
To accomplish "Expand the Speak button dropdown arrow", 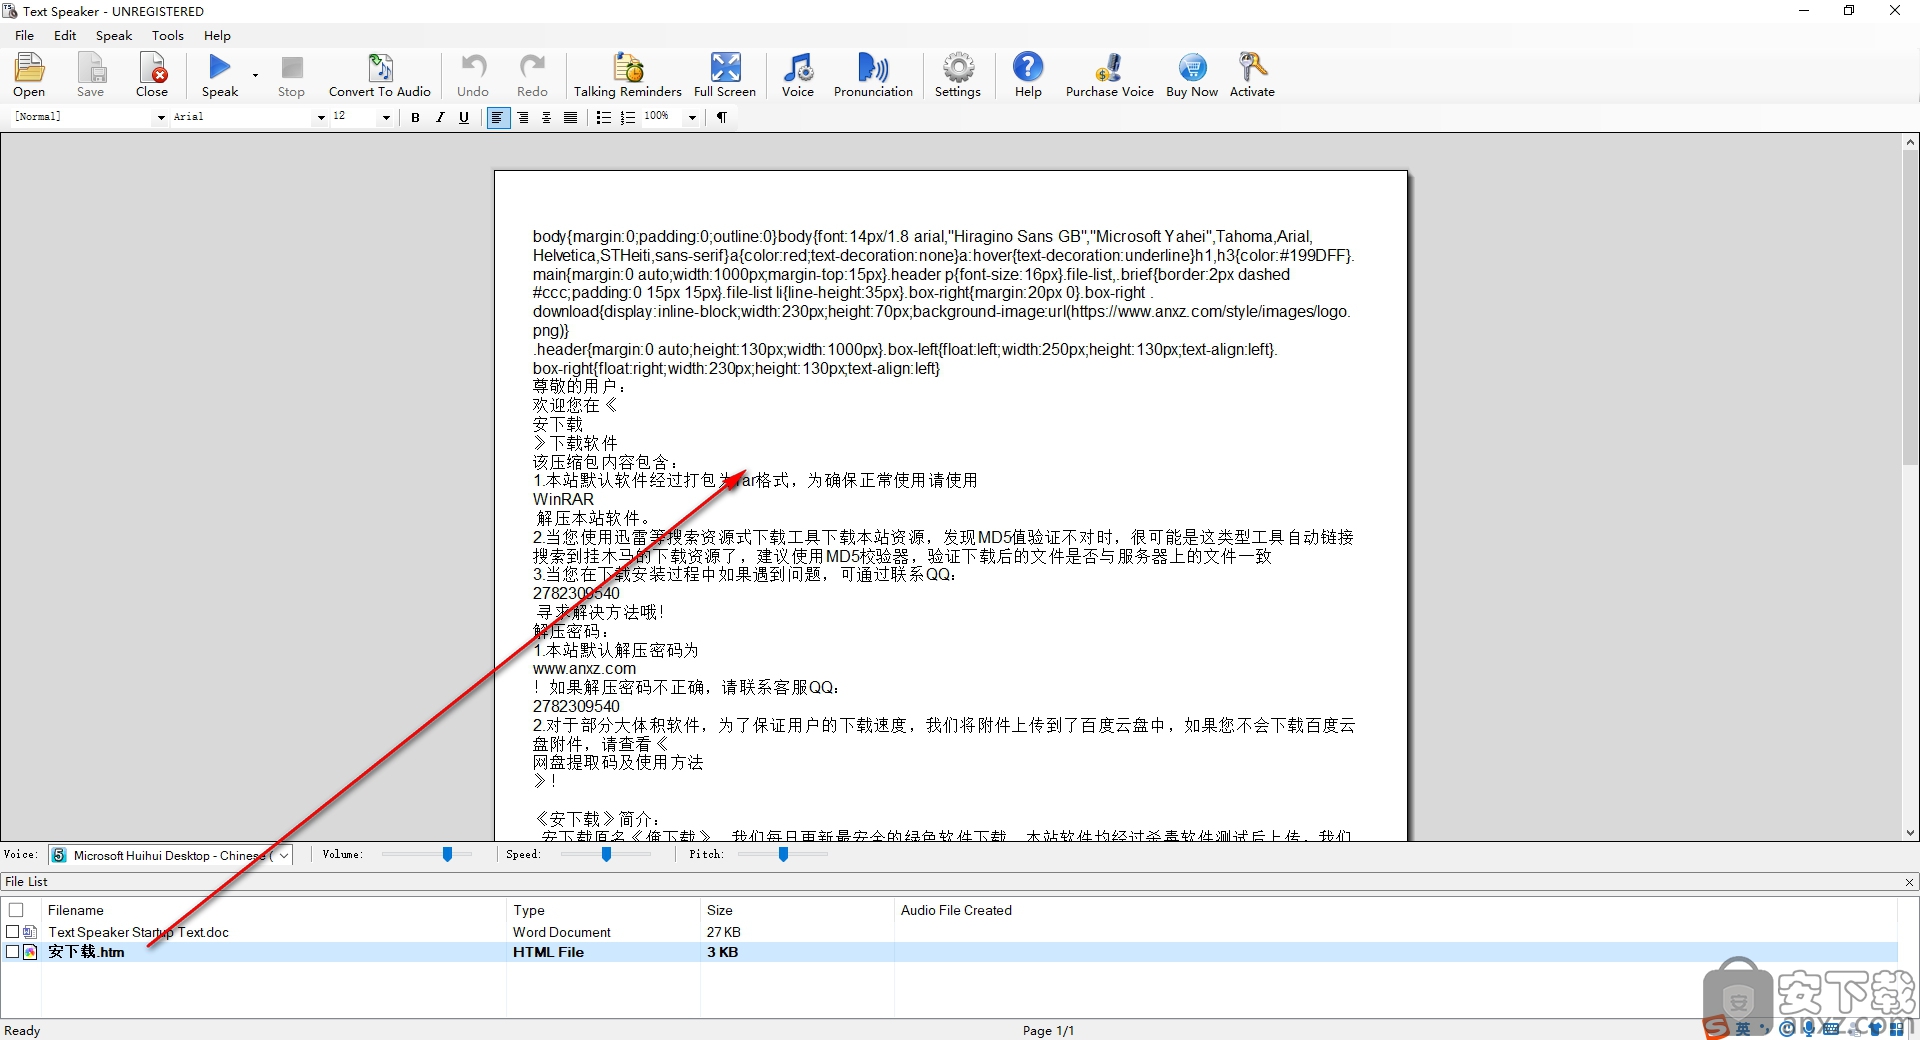I will click(x=255, y=75).
